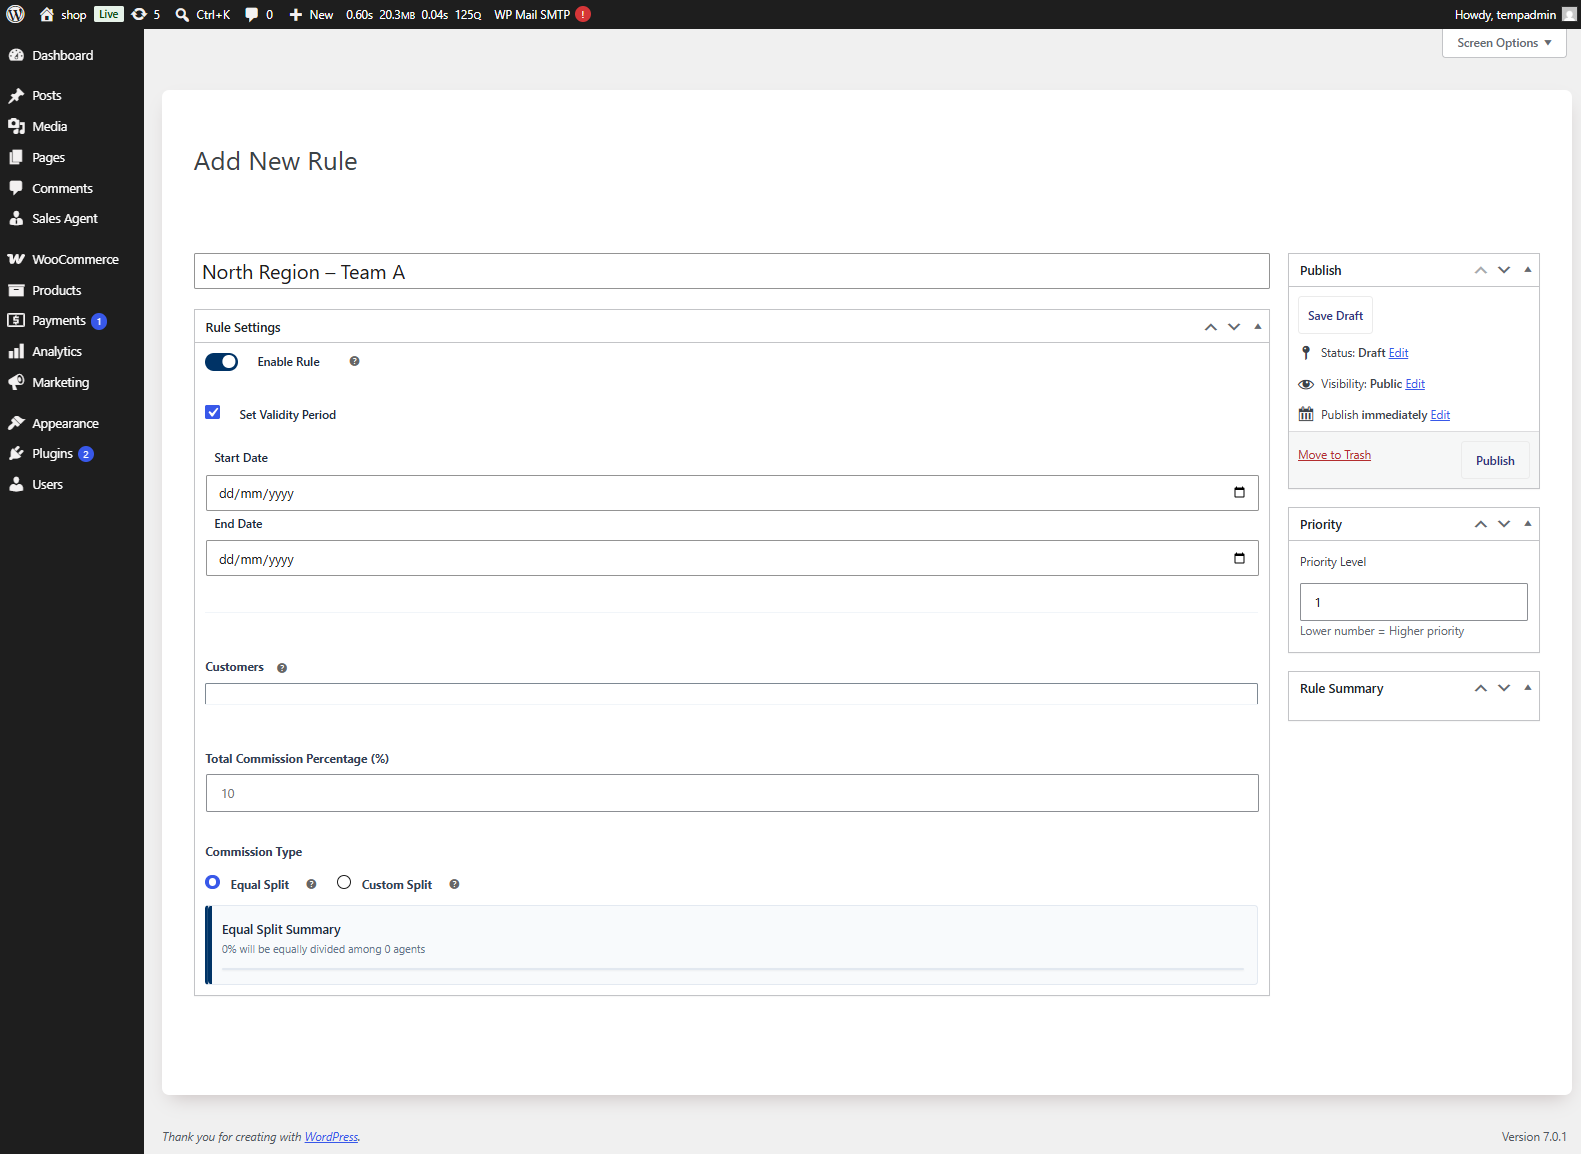
Task: Move Rule Settings panel down
Action: click(x=1234, y=327)
